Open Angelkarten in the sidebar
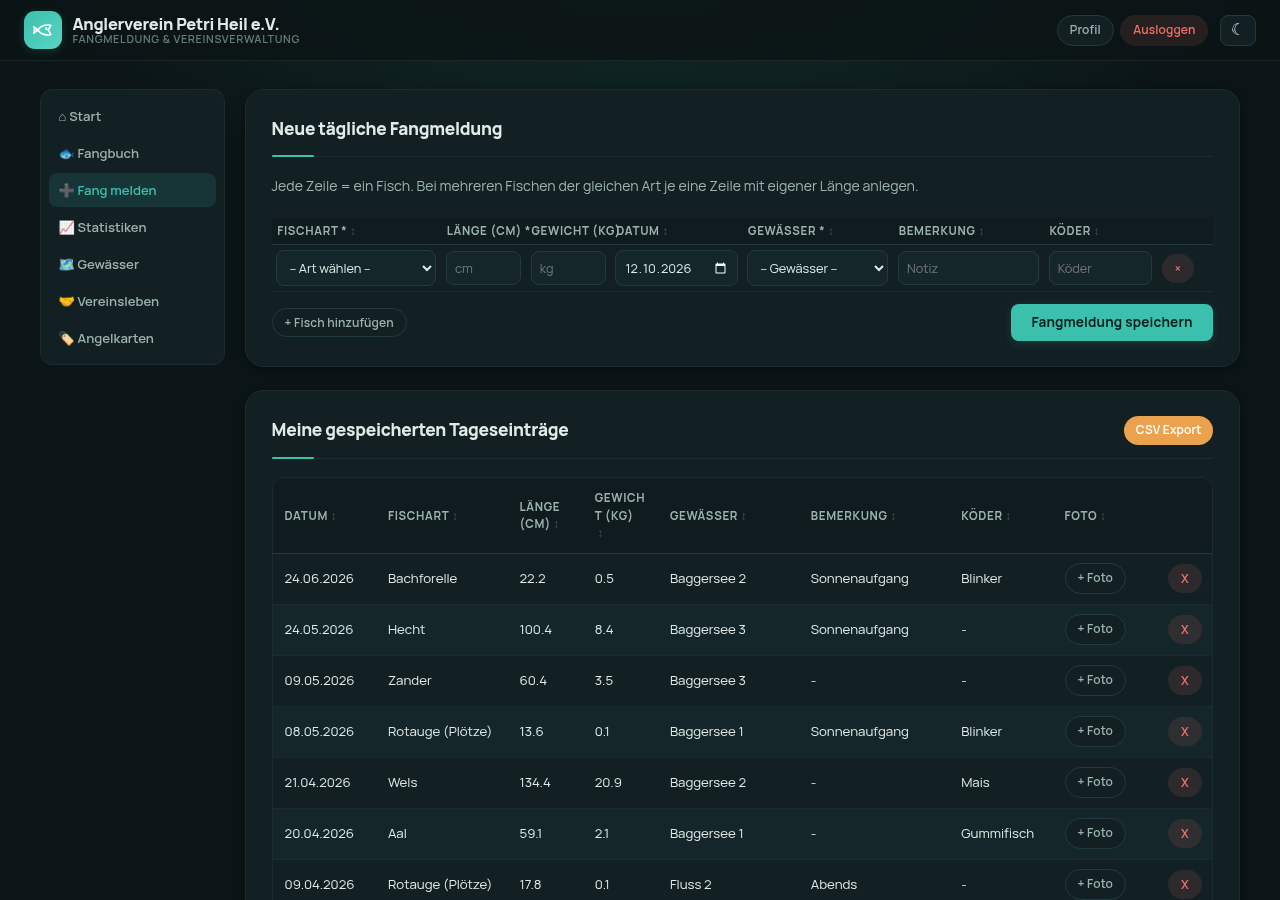The width and height of the screenshot is (1280, 900). pos(132,338)
